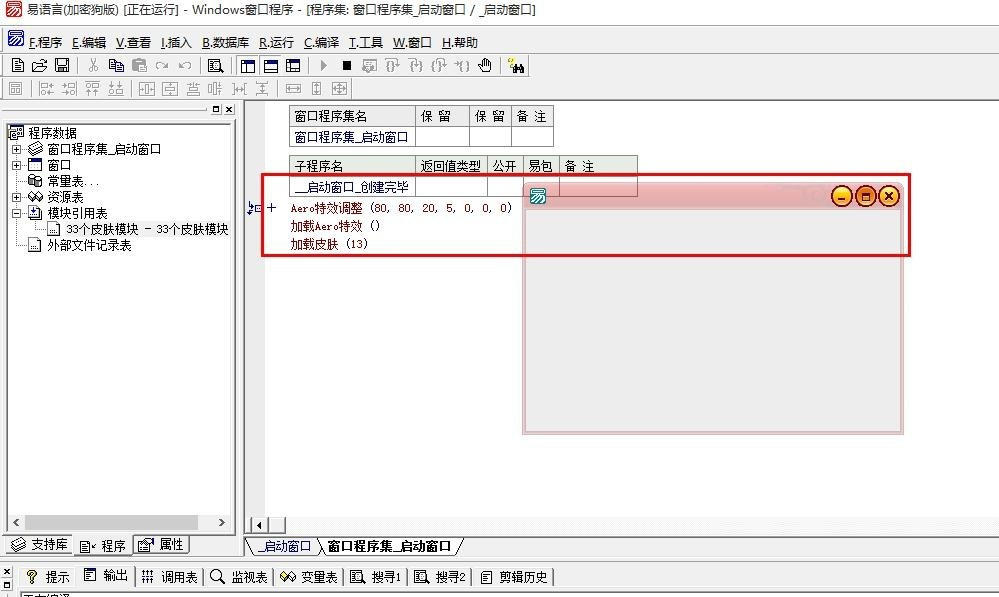Click the binoculars help search icon
The image size is (999, 597).
tap(516, 66)
